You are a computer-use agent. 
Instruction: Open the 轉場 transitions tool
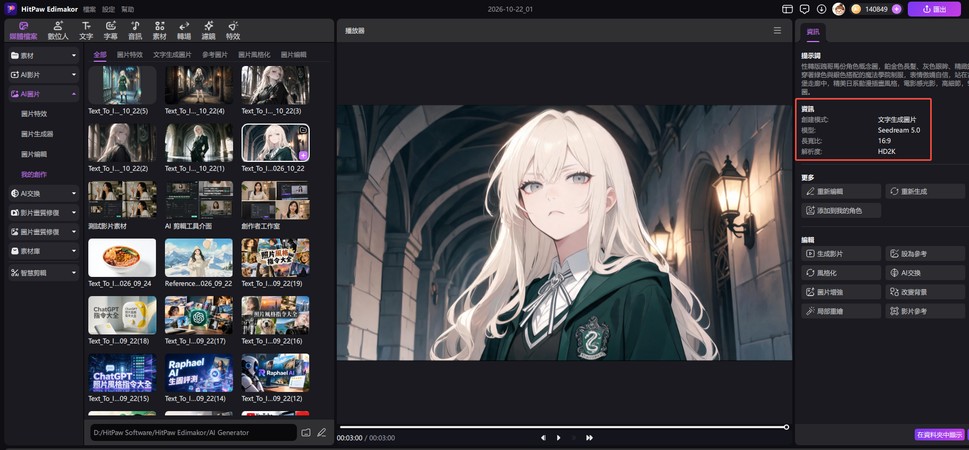tap(184, 30)
